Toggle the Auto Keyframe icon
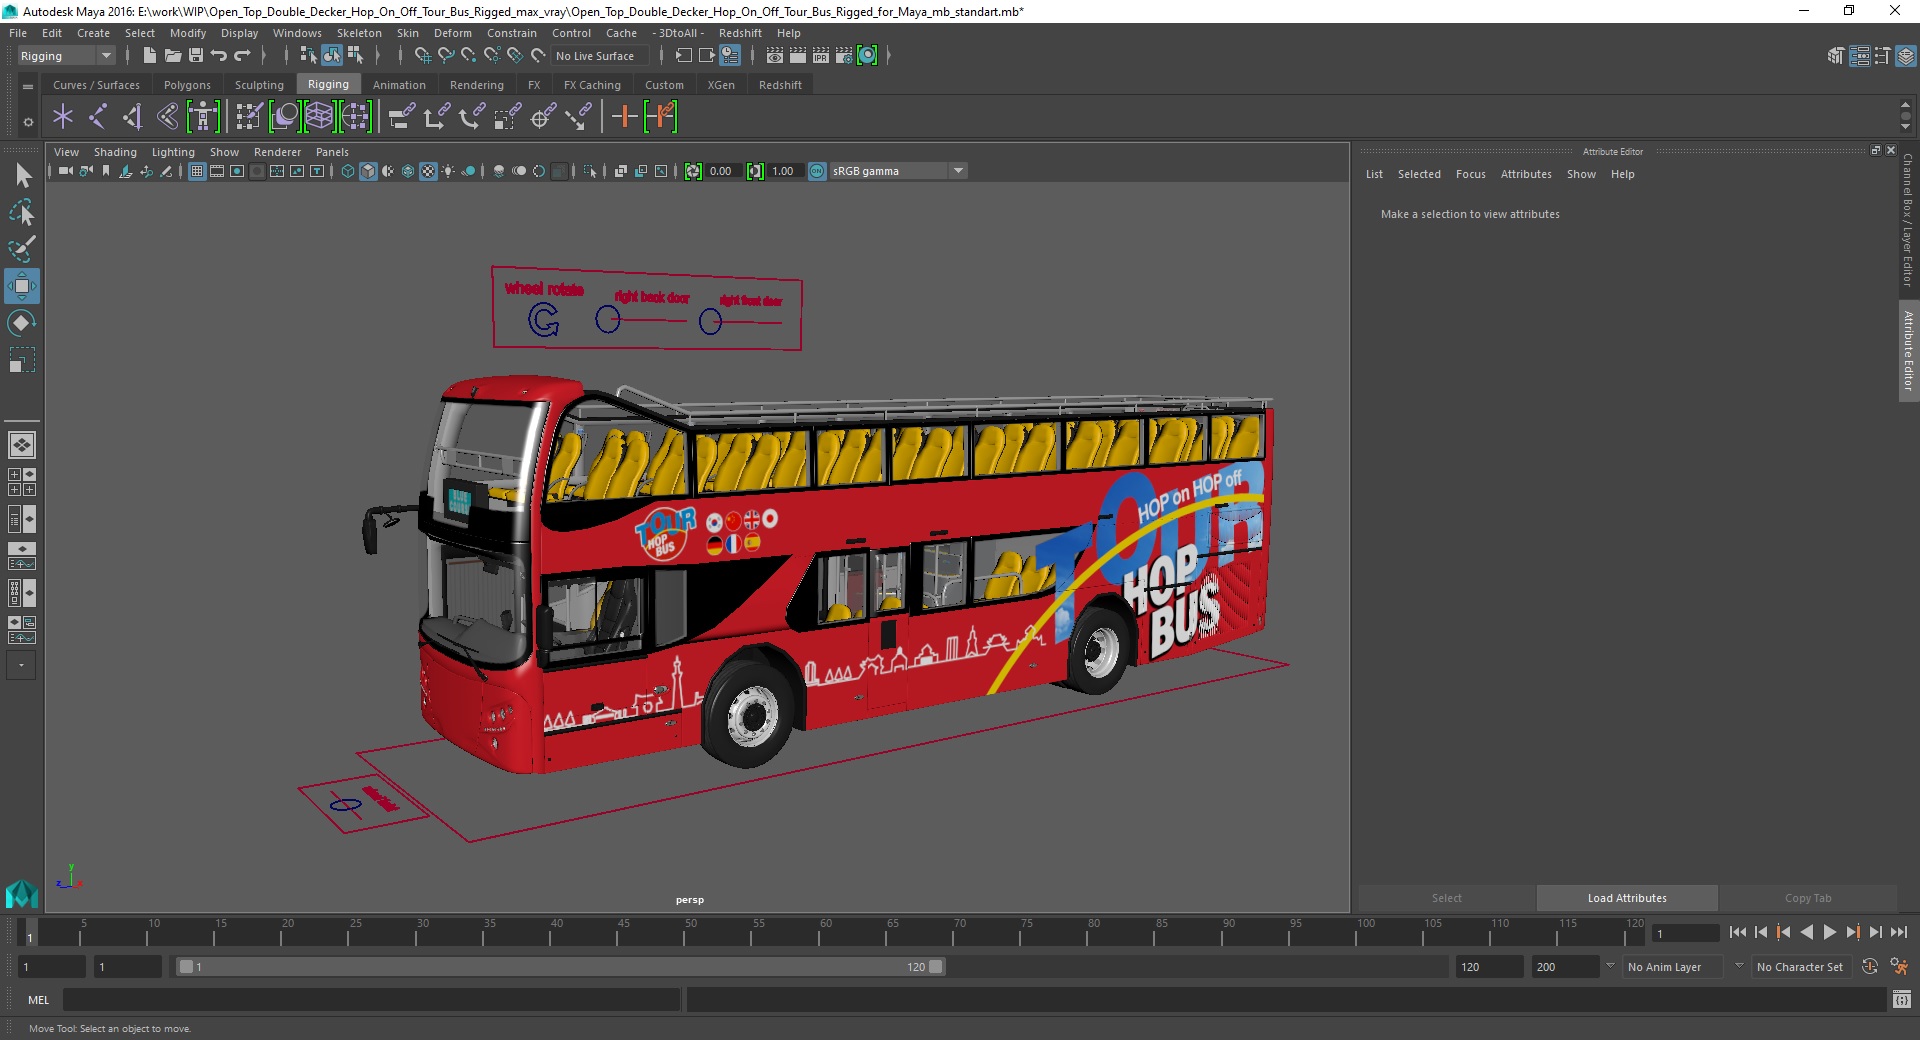The image size is (1920, 1040). coord(1869,967)
